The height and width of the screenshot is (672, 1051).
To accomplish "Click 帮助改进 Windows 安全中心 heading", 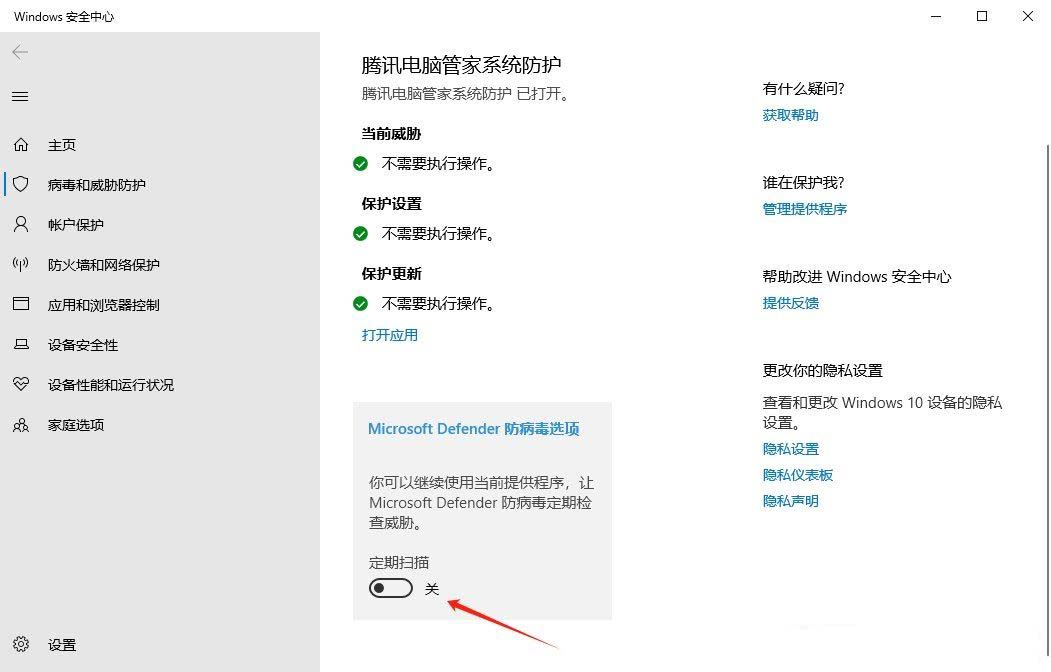I will [857, 276].
